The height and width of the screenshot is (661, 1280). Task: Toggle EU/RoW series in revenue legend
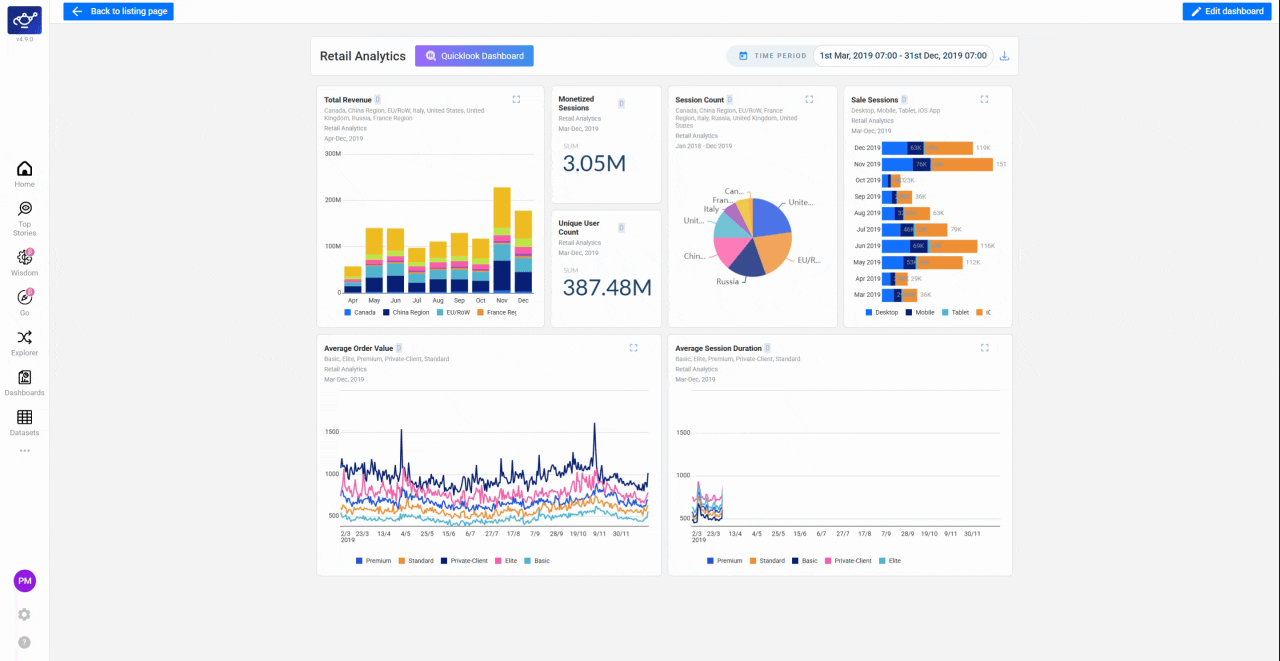coord(453,313)
